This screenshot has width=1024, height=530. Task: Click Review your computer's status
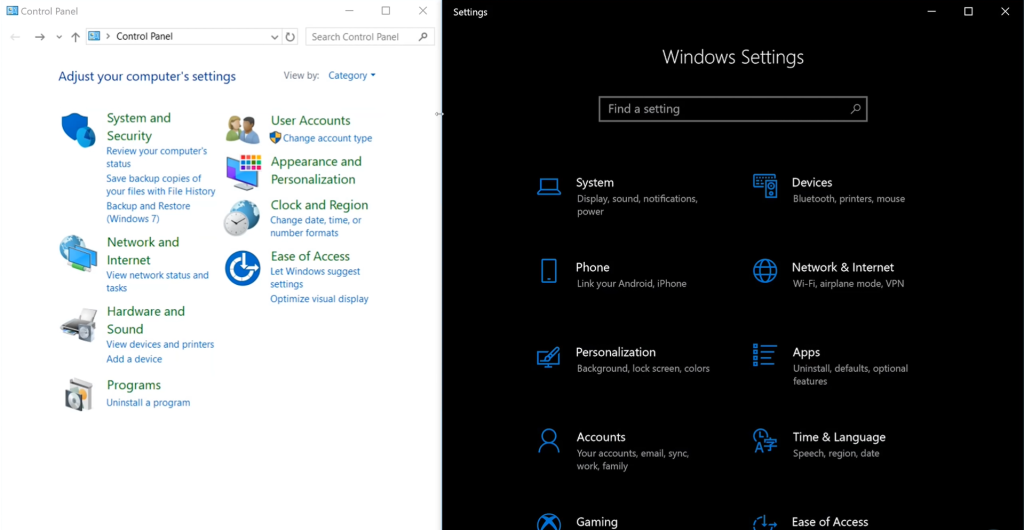pyautogui.click(x=157, y=157)
